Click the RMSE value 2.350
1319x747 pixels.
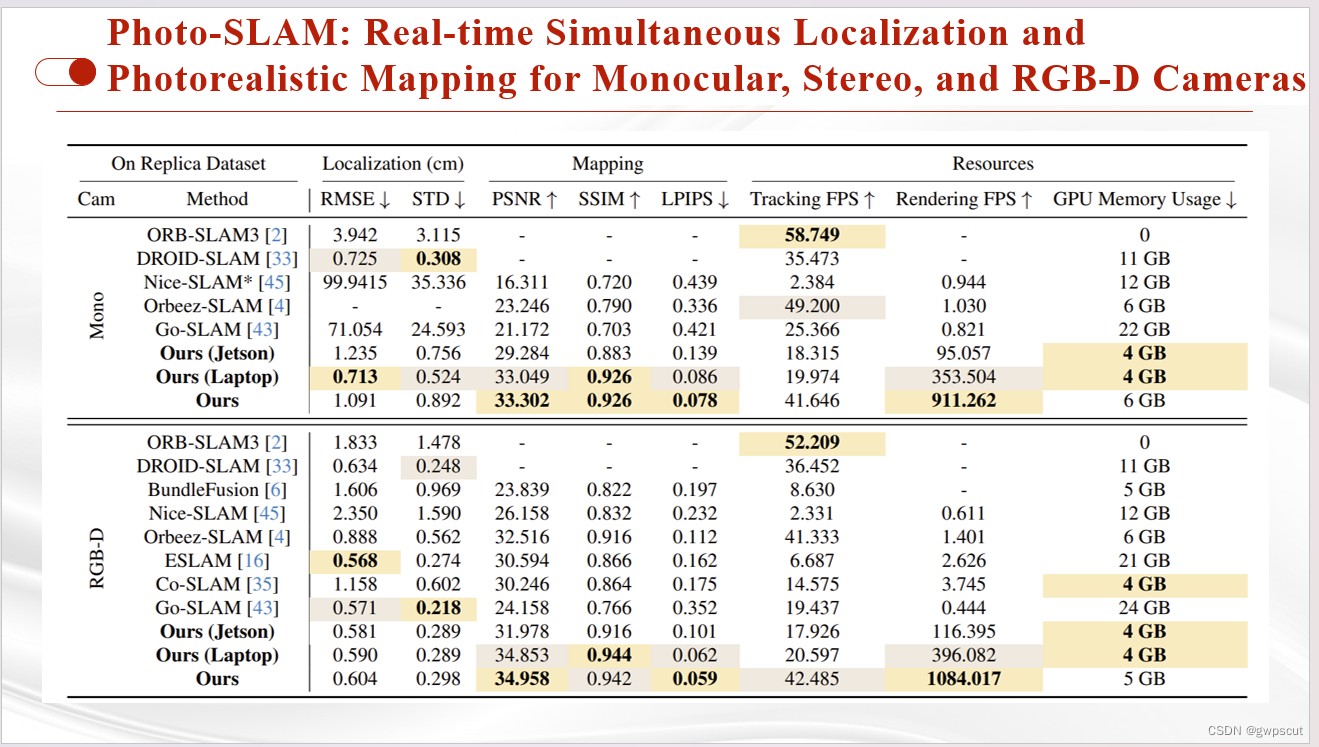[356, 514]
